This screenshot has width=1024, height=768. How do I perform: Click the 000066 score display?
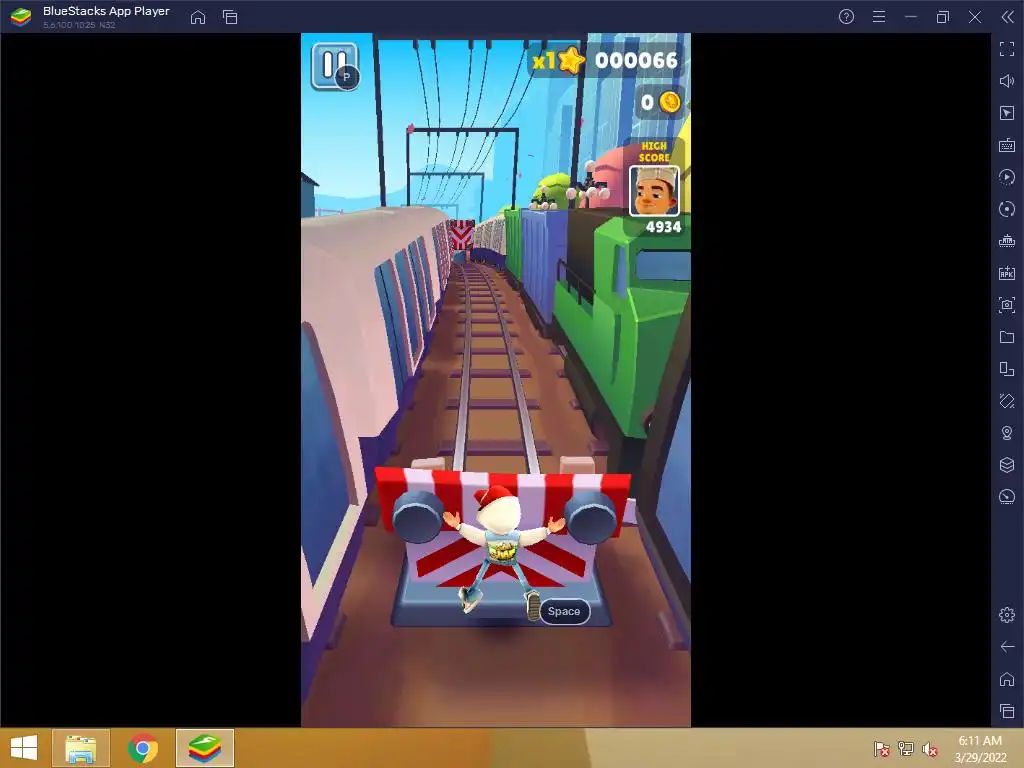coord(636,60)
